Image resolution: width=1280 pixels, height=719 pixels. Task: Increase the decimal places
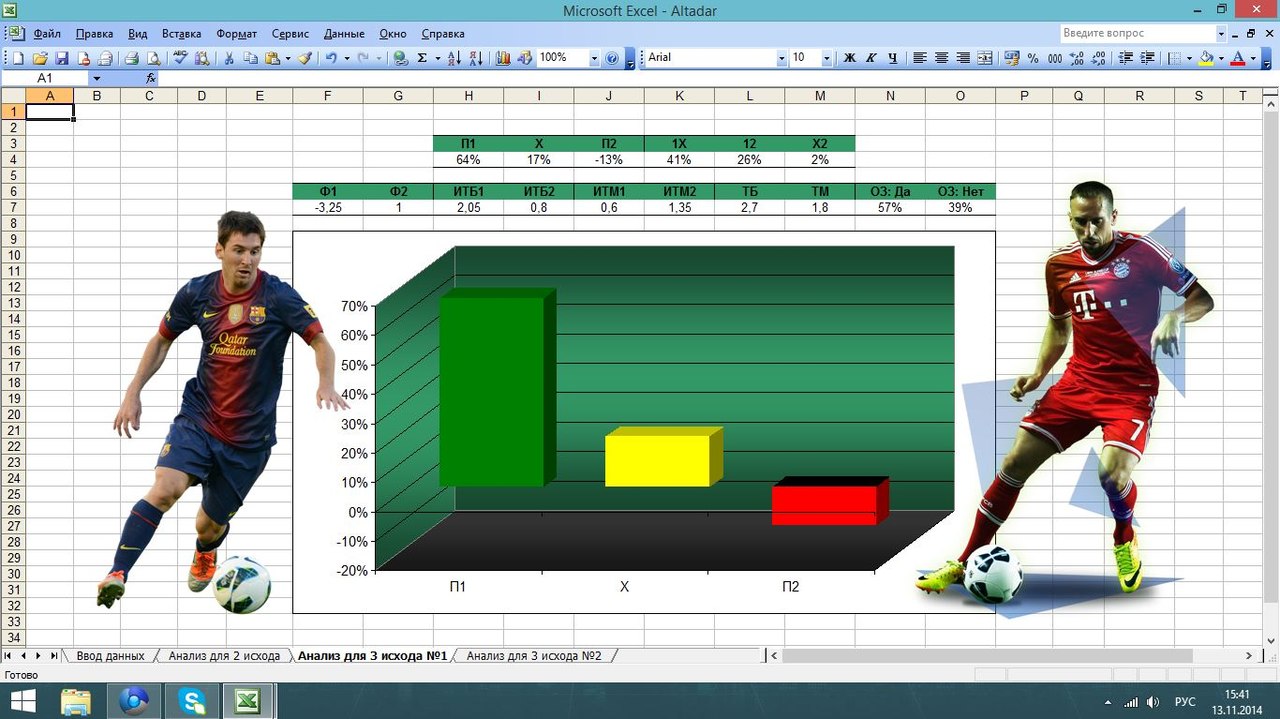tap(1077, 58)
